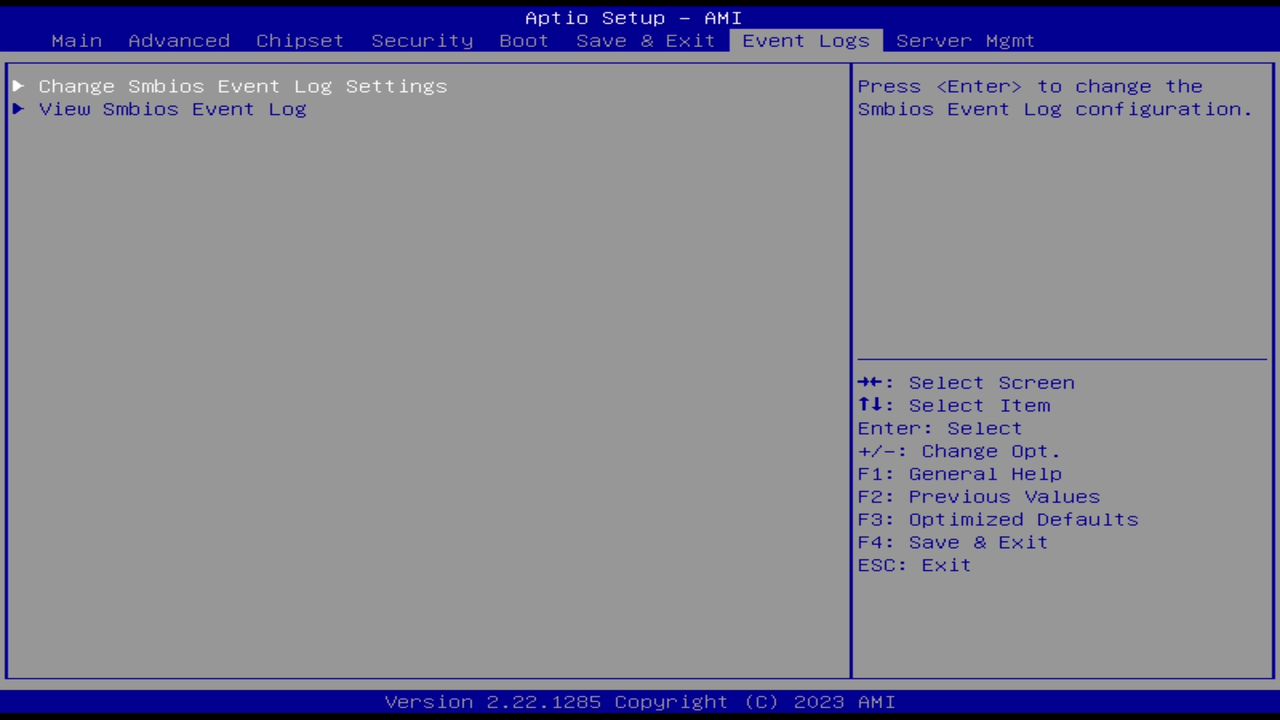Select the Security tab
This screenshot has width=1280, height=720.
pyautogui.click(x=422, y=41)
